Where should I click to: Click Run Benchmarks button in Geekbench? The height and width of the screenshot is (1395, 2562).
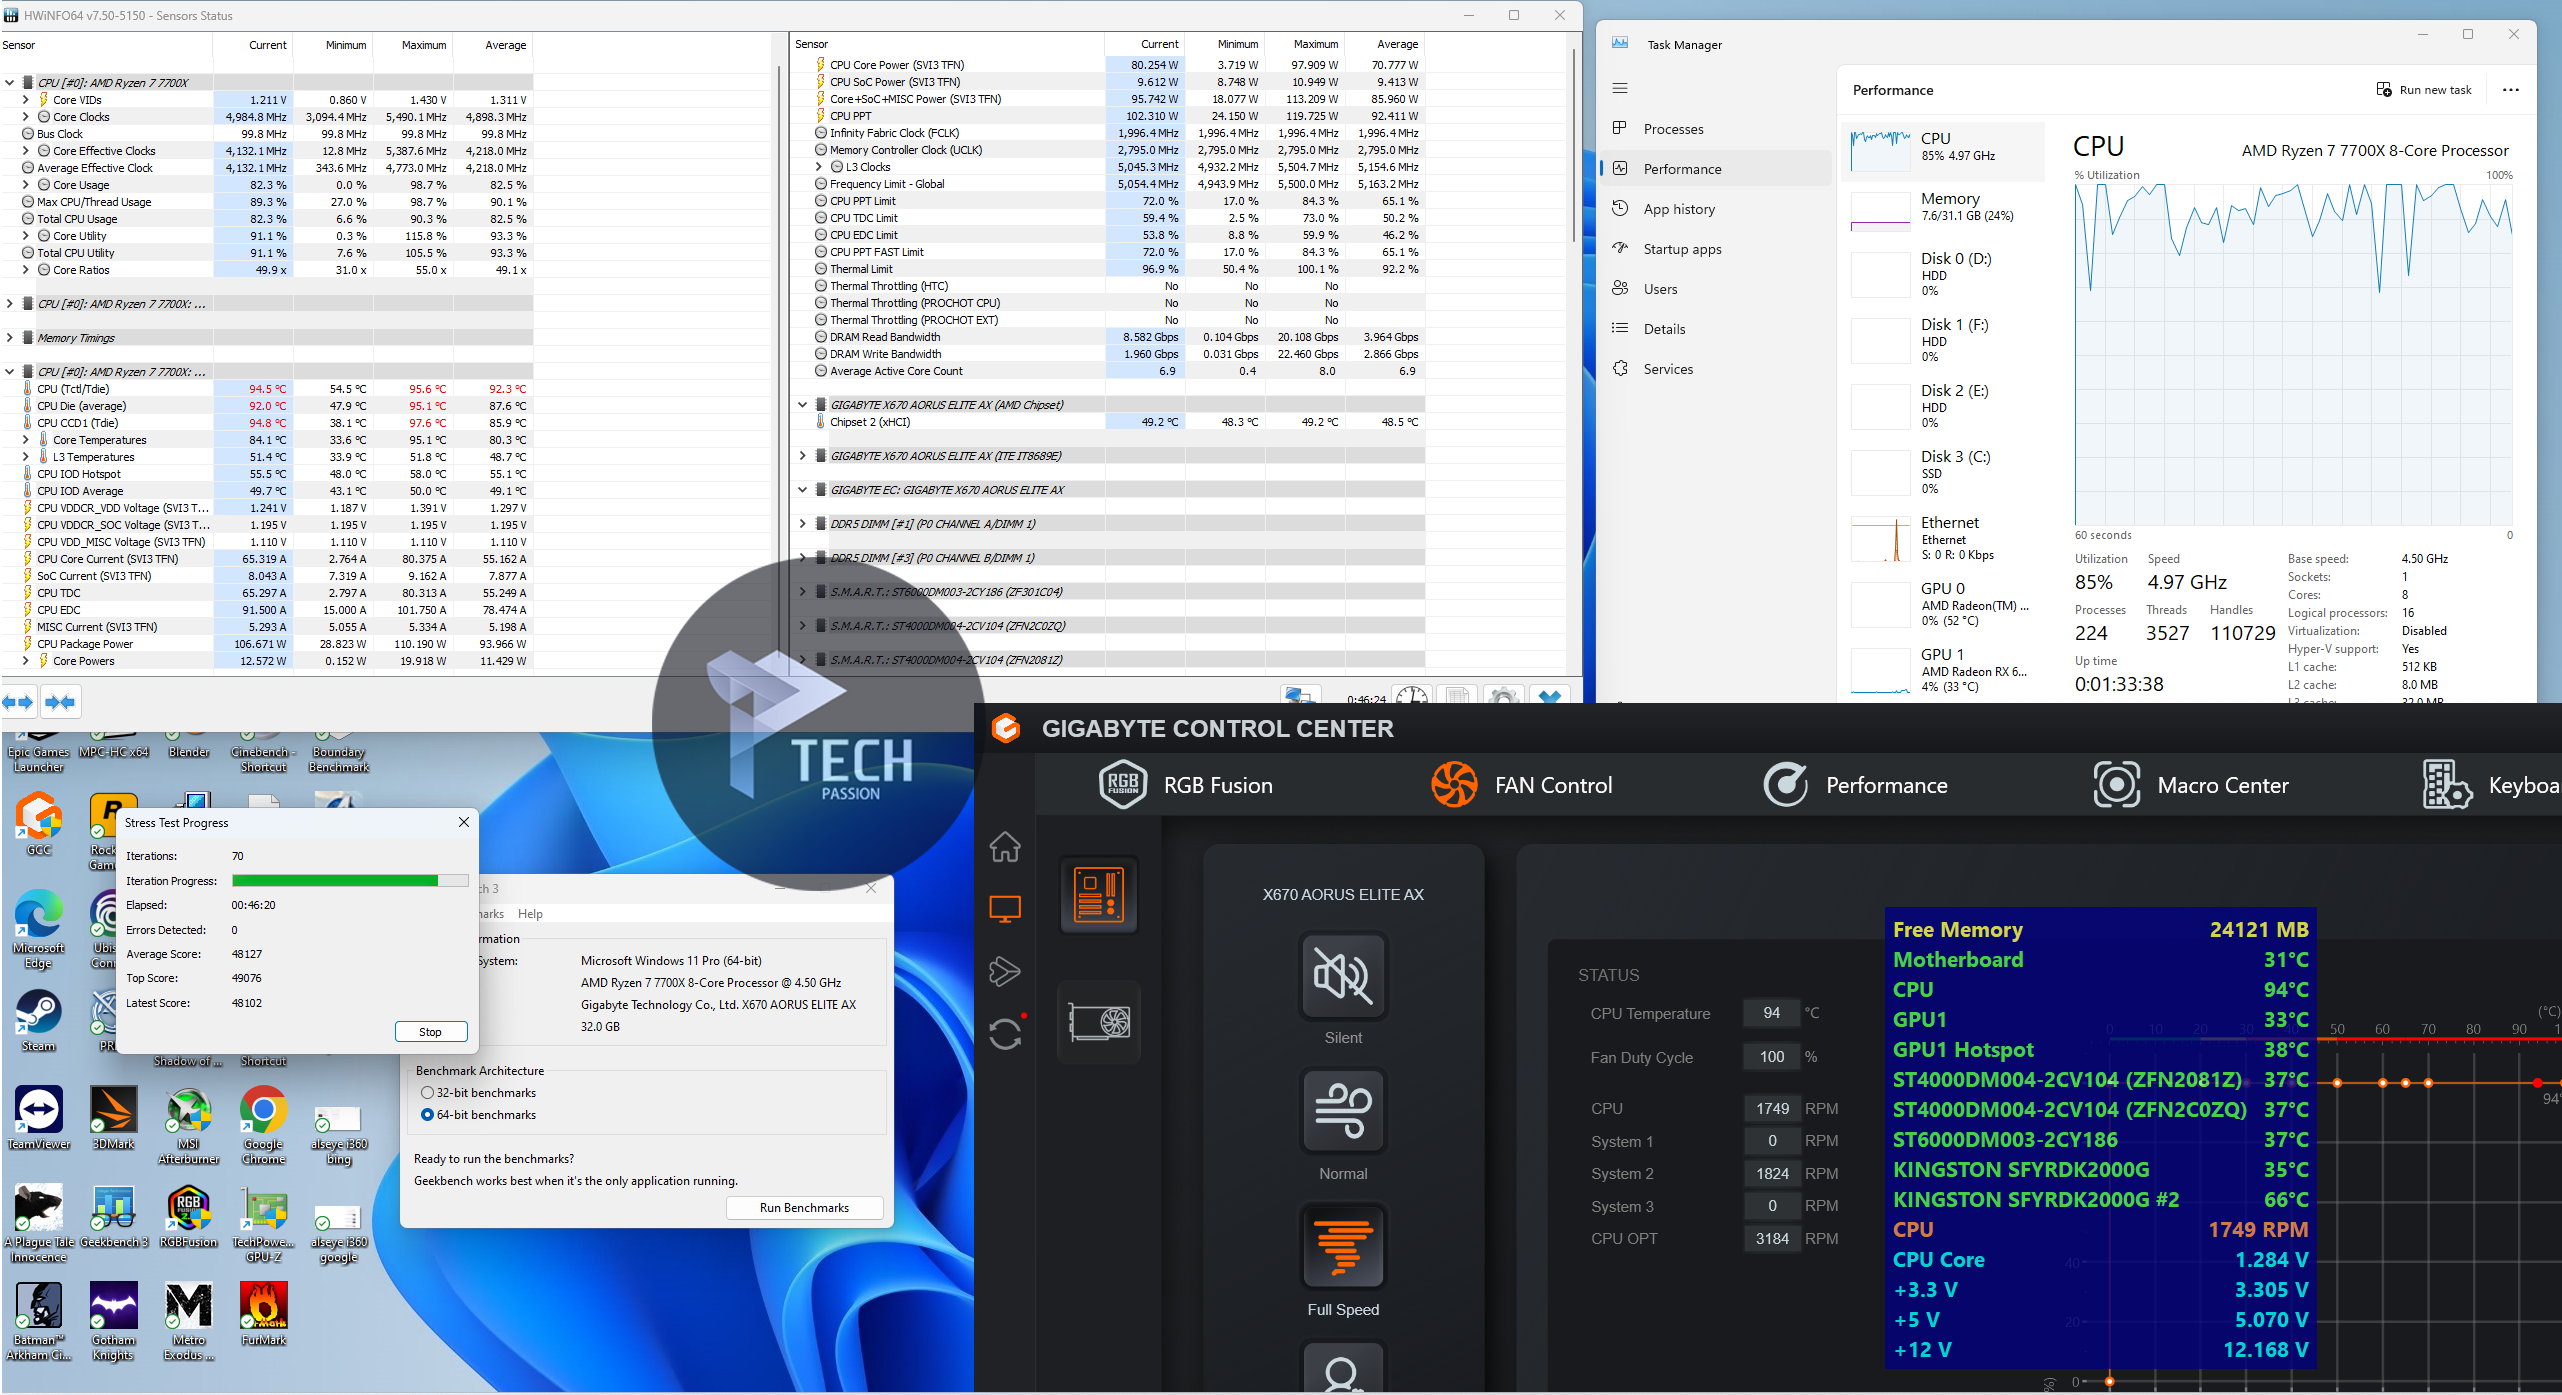click(804, 1208)
